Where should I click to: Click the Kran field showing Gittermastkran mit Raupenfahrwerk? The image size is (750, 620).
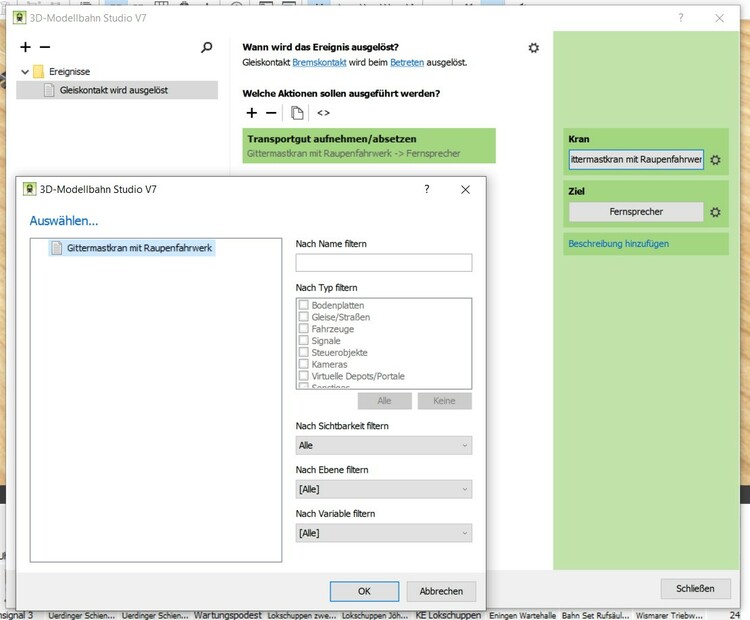point(636,160)
